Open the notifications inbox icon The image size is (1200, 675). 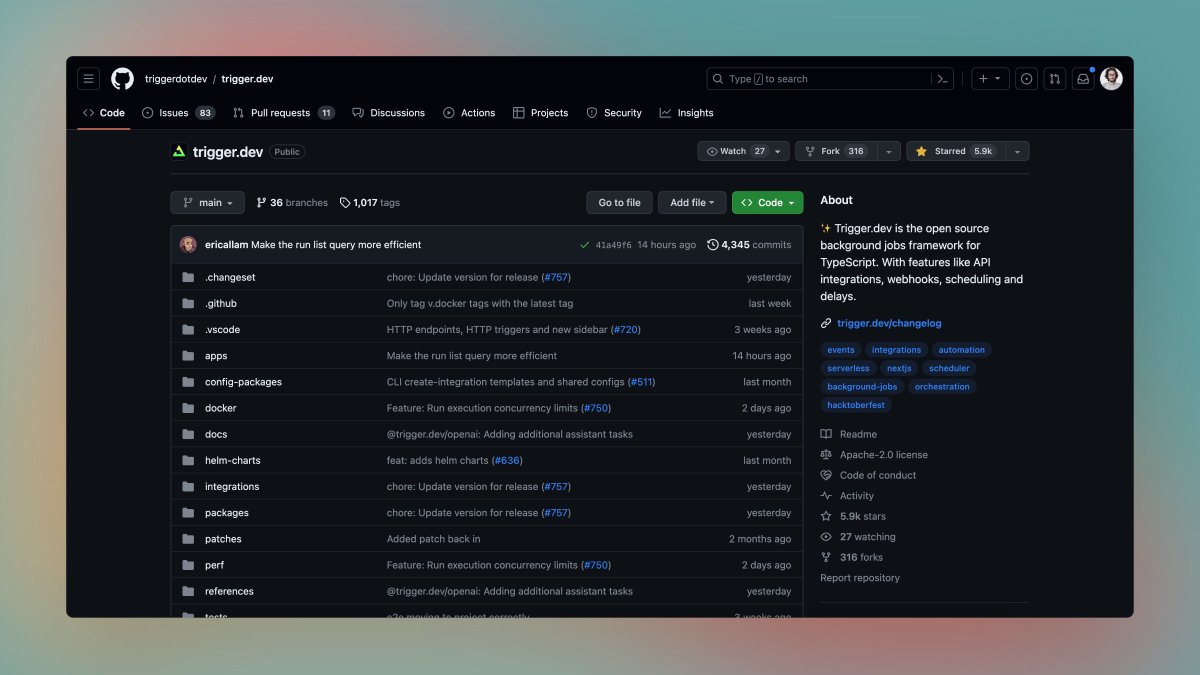click(1082, 79)
